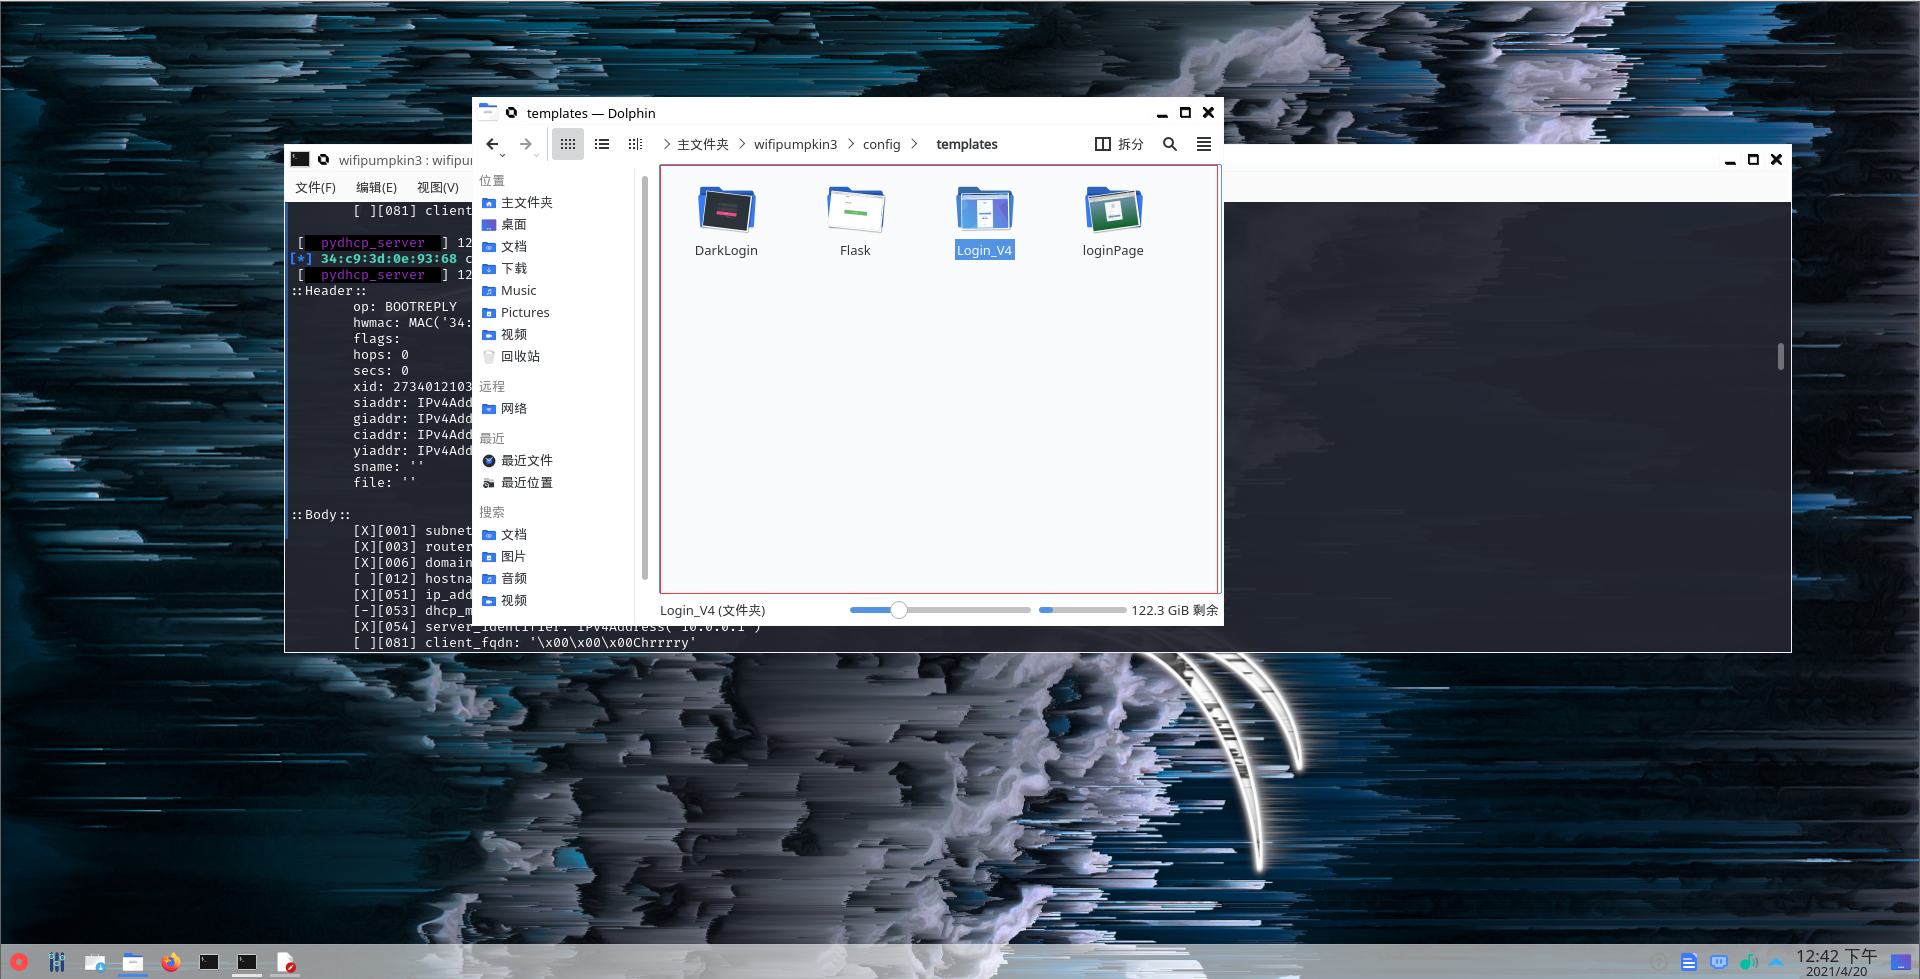Image resolution: width=1920 pixels, height=979 pixels.
Task: Open the back-history dropdown arrow
Action: click(x=502, y=156)
